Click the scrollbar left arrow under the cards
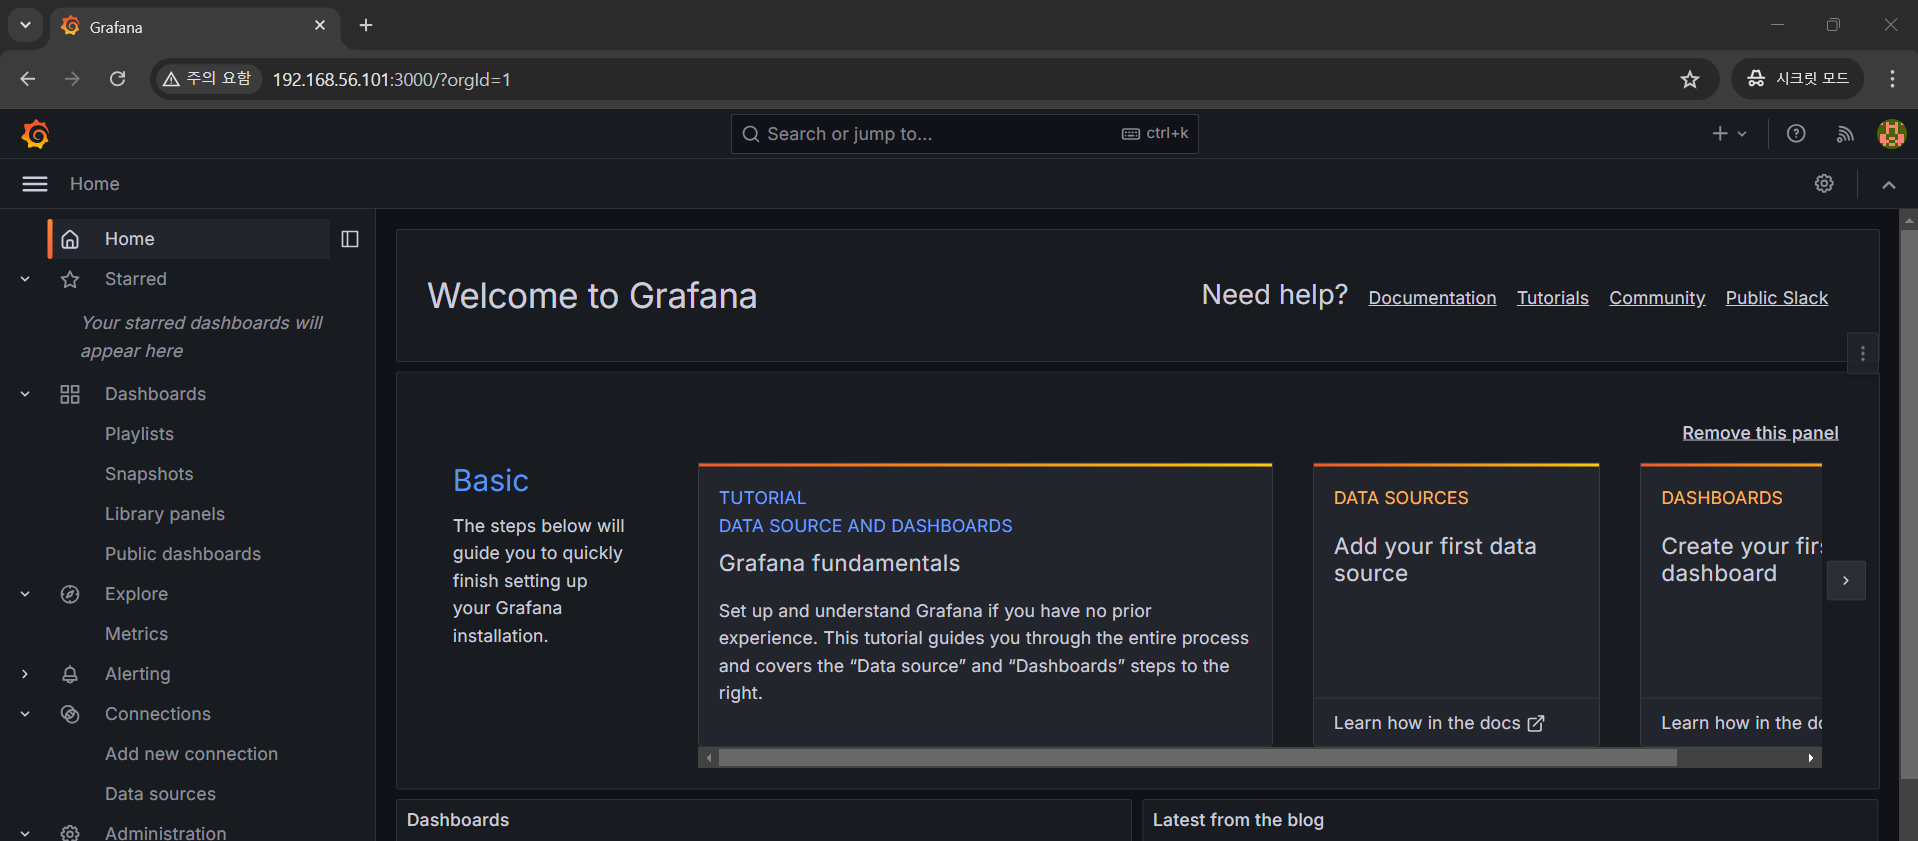 [709, 758]
